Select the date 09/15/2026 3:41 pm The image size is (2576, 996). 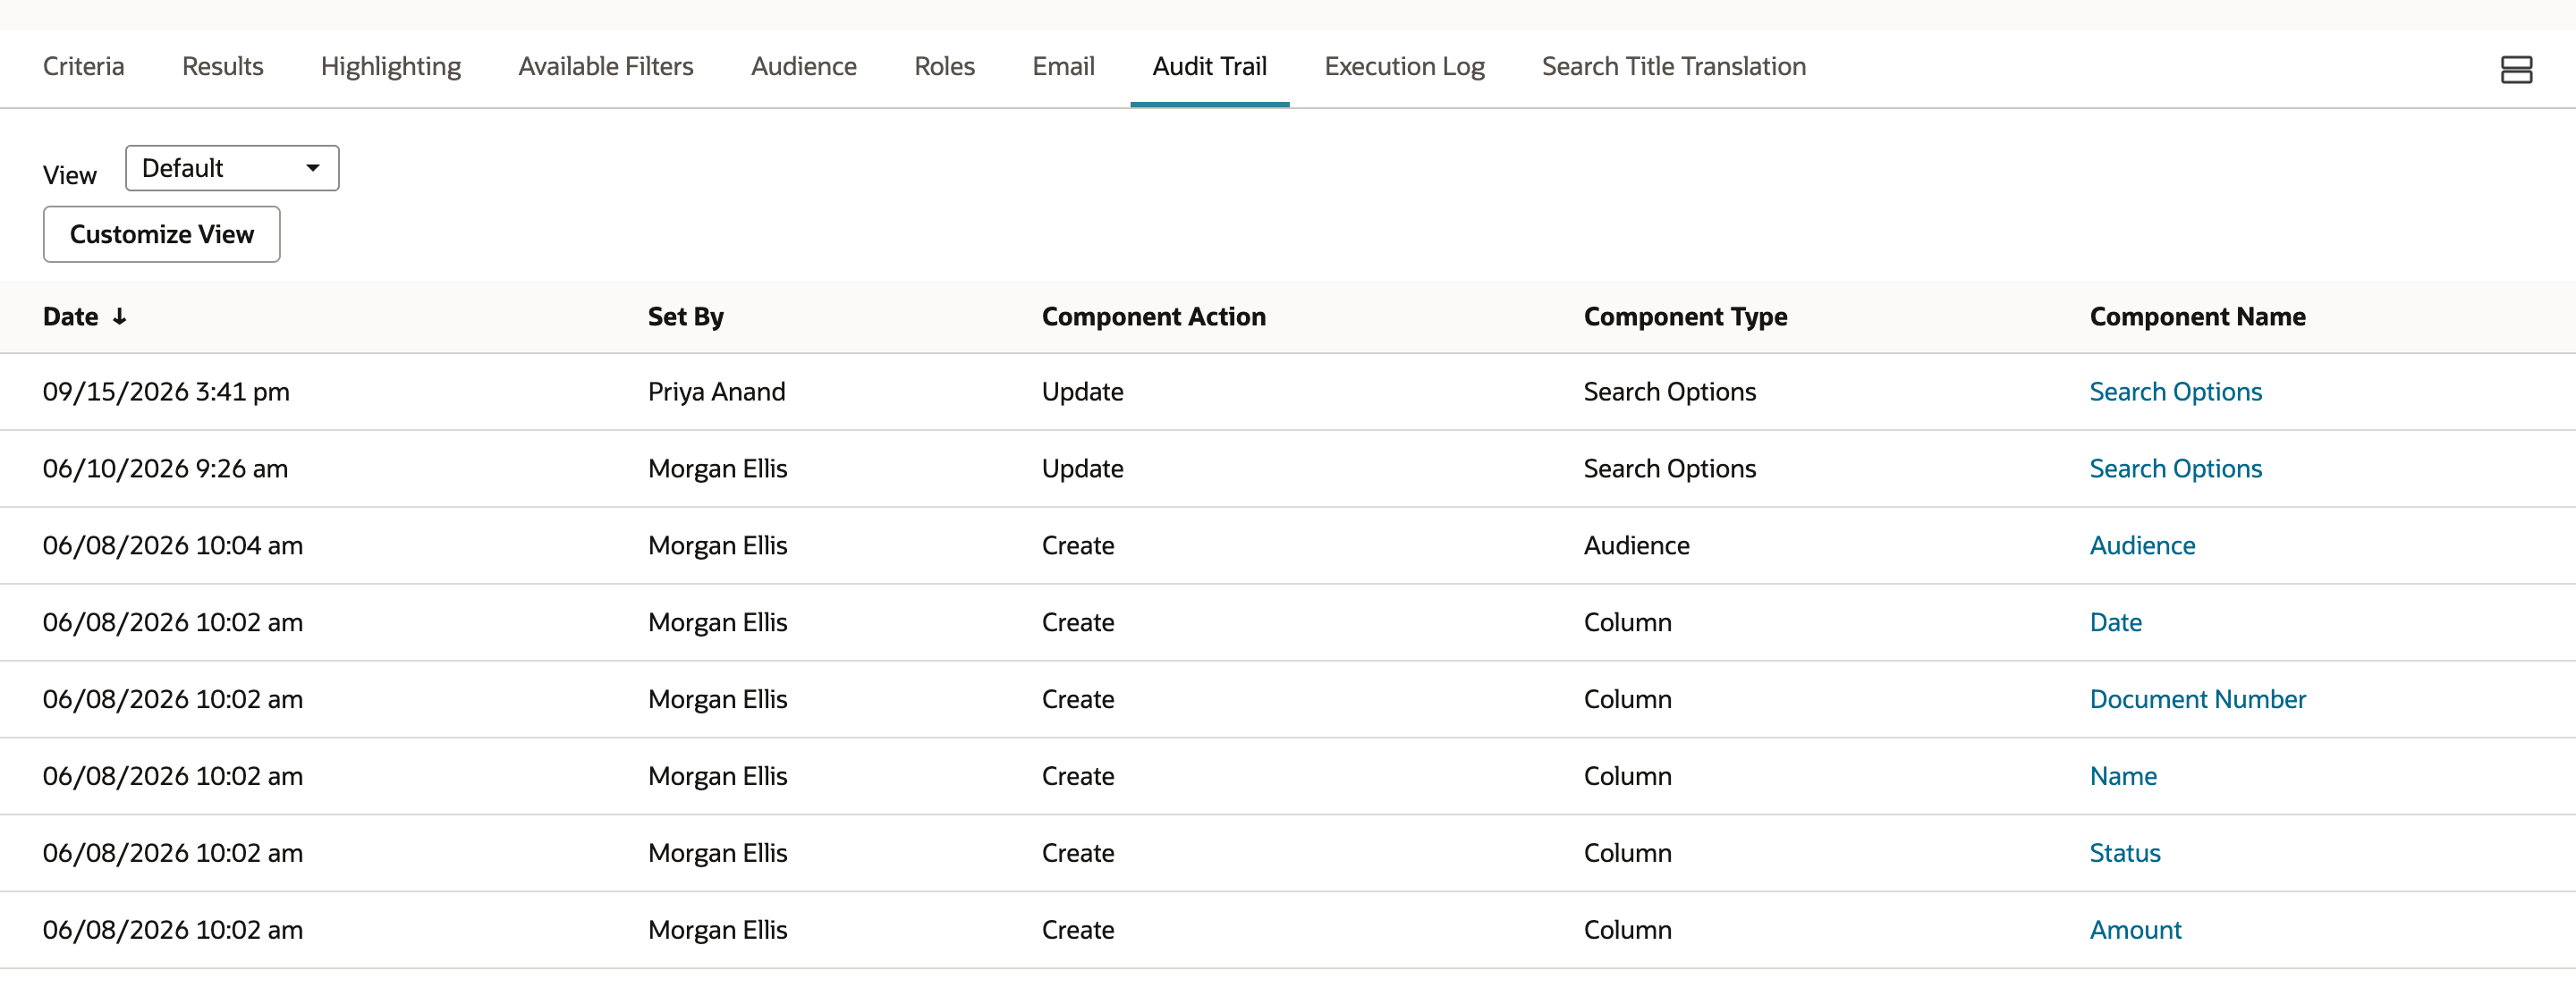pyautogui.click(x=166, y=392)
